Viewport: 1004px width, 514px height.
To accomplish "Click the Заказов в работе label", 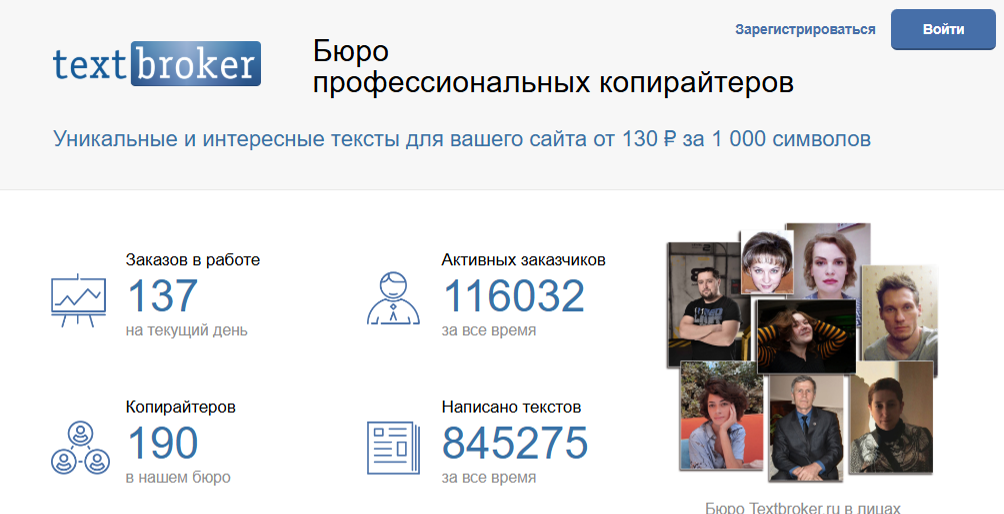I will tap(193, 260).
